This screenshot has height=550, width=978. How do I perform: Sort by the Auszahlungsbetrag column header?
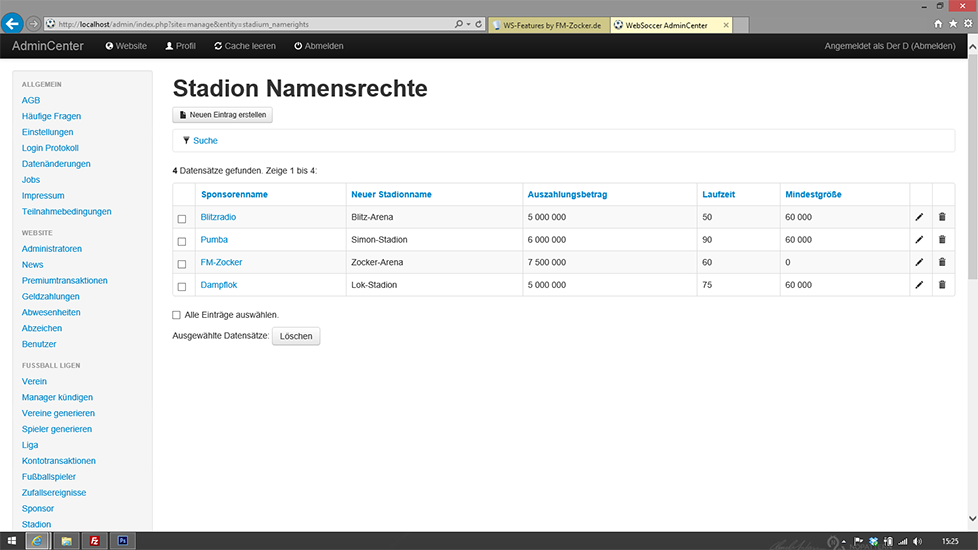567,194
